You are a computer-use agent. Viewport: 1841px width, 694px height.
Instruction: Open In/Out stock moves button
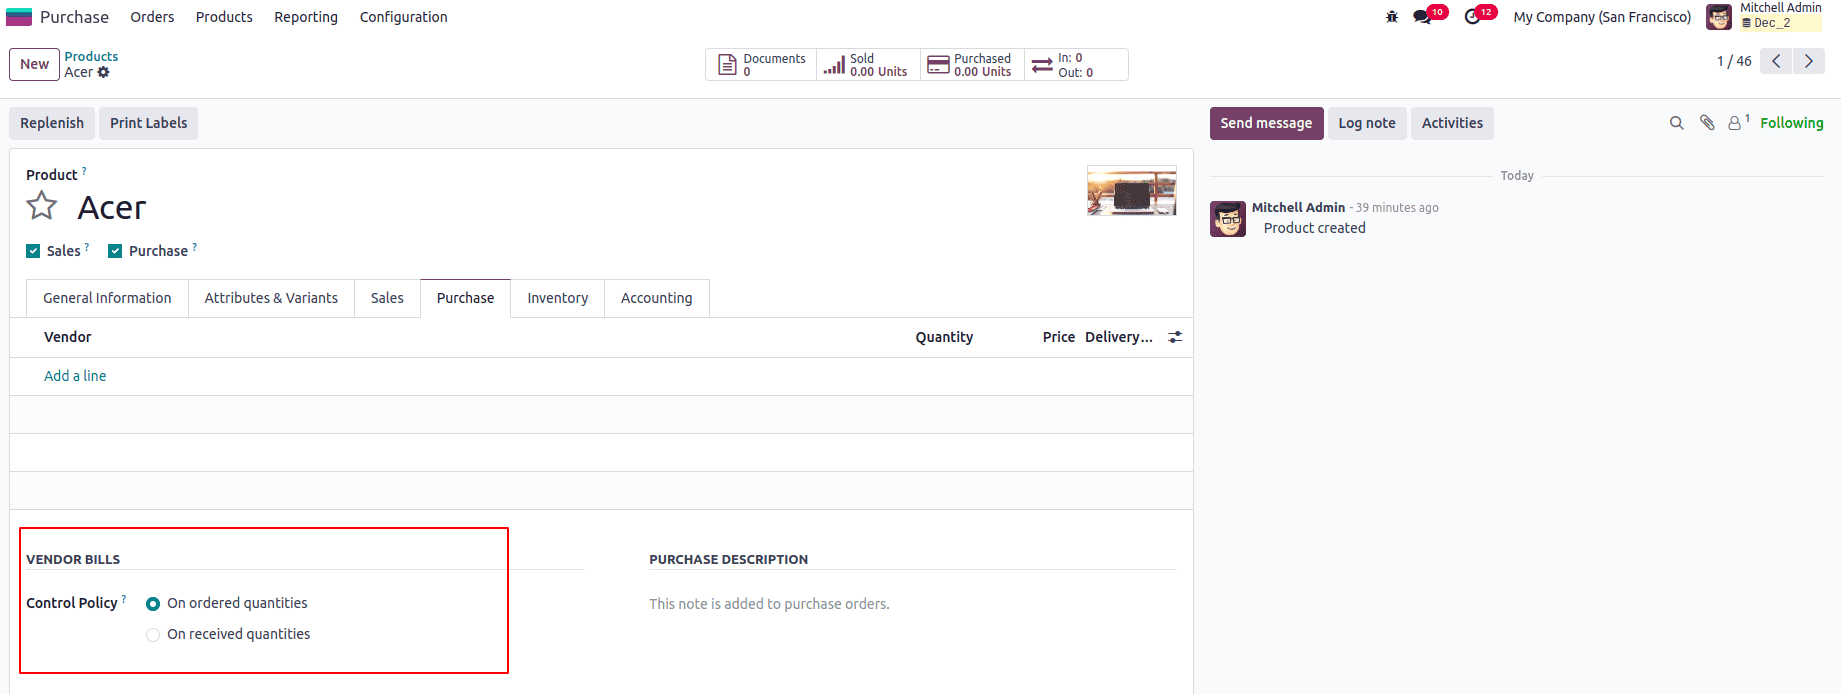point(1076,65)
